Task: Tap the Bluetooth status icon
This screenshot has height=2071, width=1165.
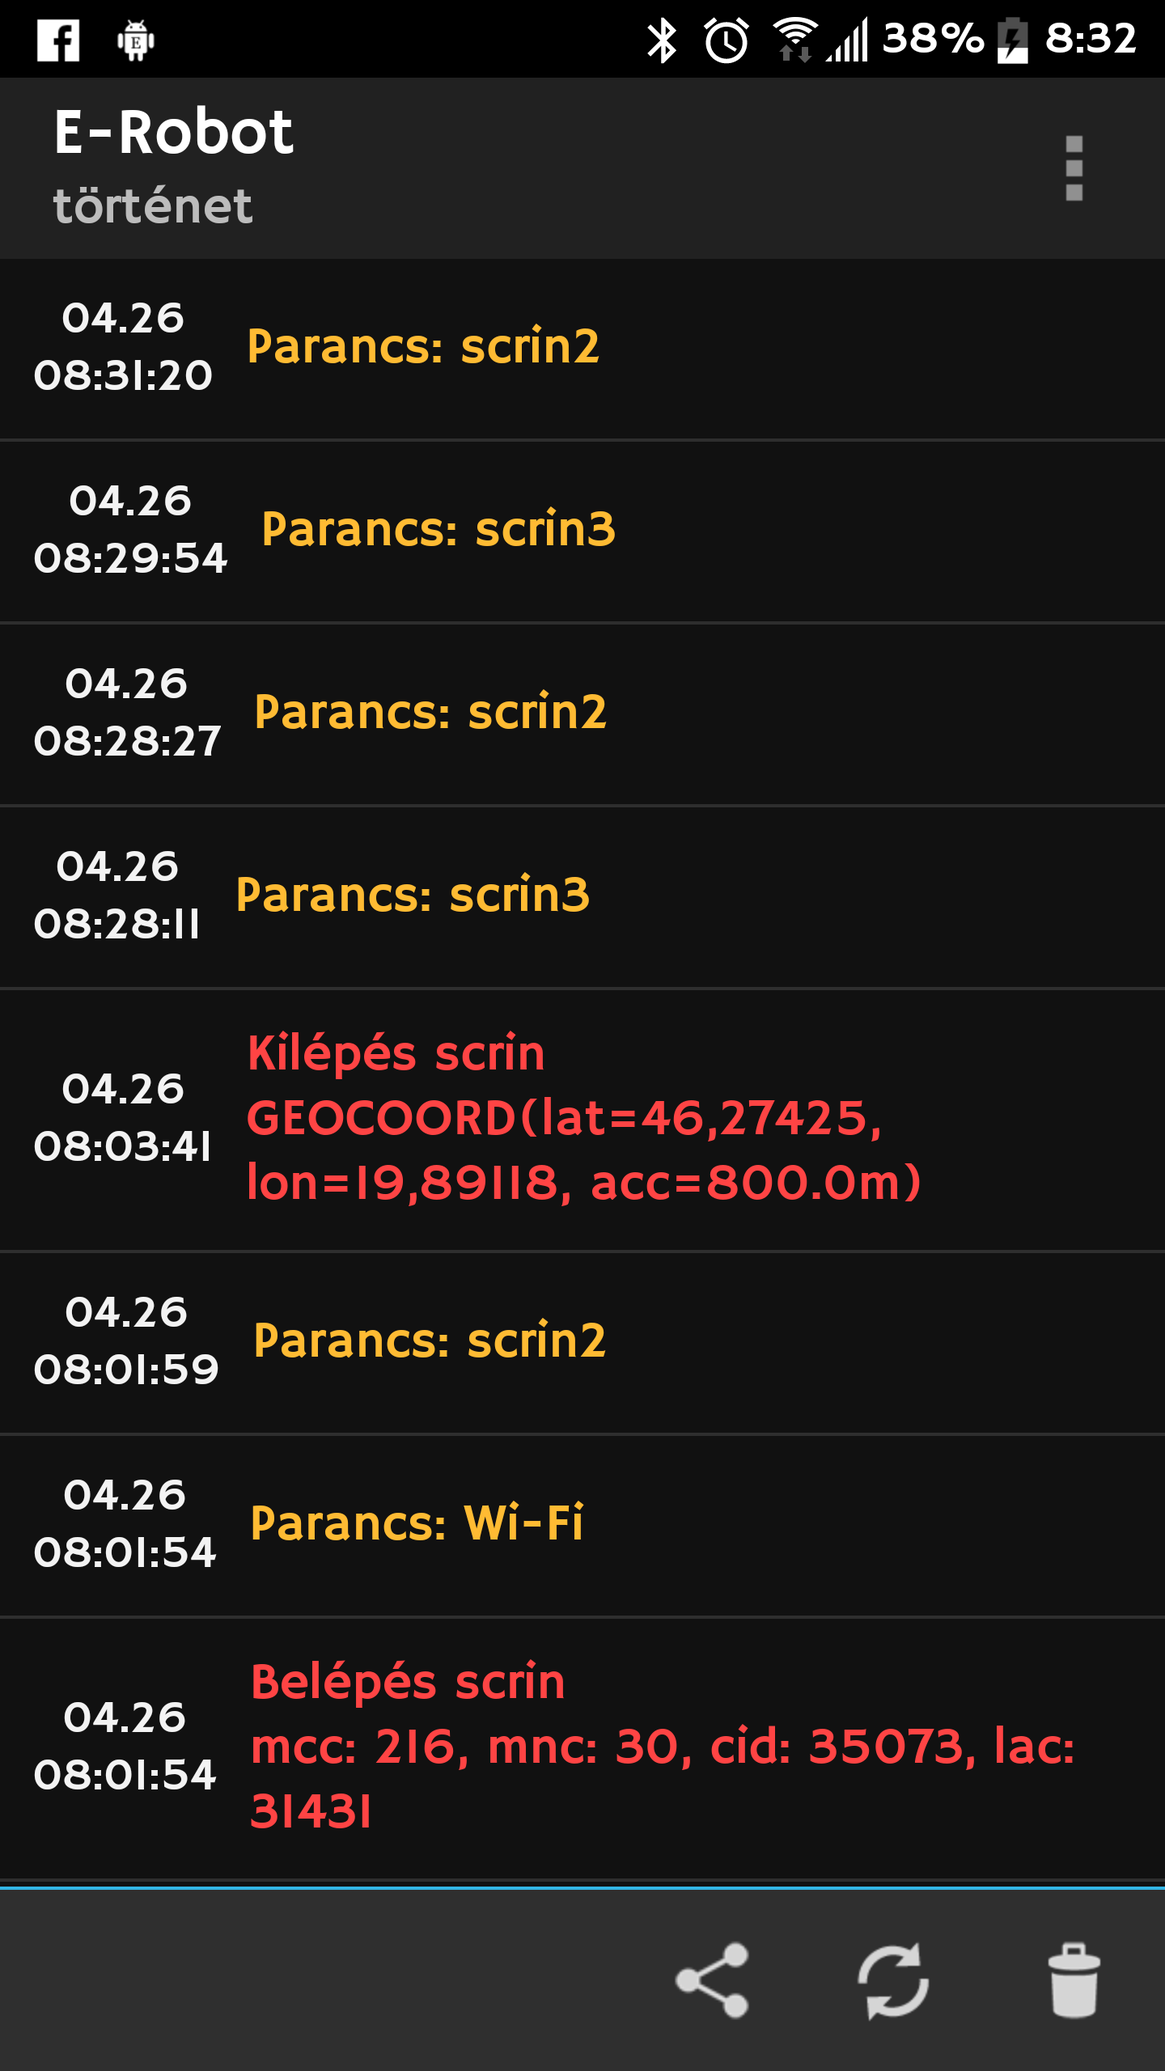Action: [x=661, y=40]
